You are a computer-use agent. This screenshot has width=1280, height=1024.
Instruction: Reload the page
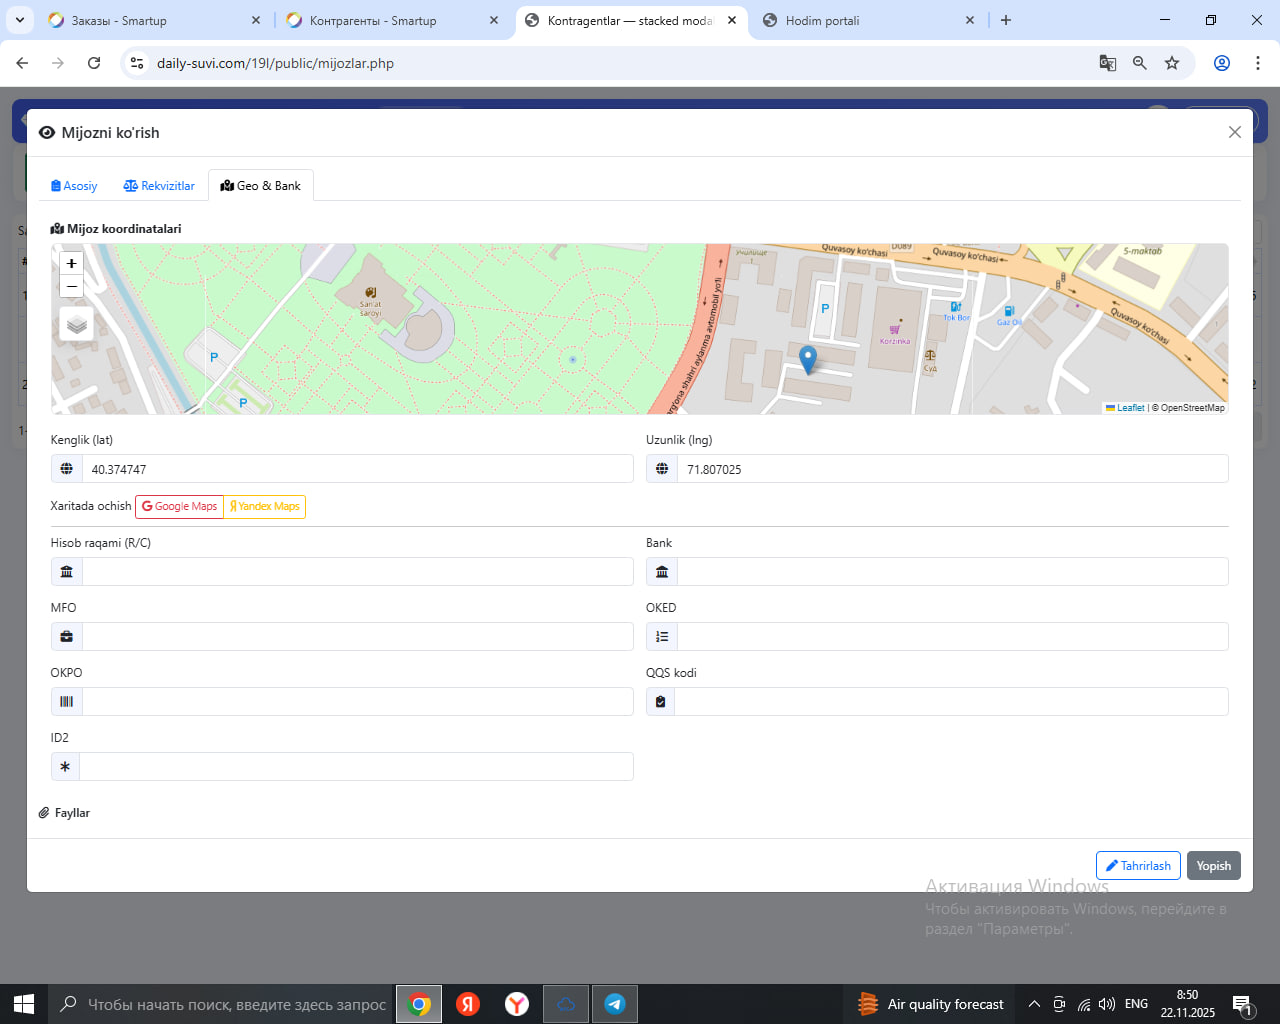pos(94,63)
